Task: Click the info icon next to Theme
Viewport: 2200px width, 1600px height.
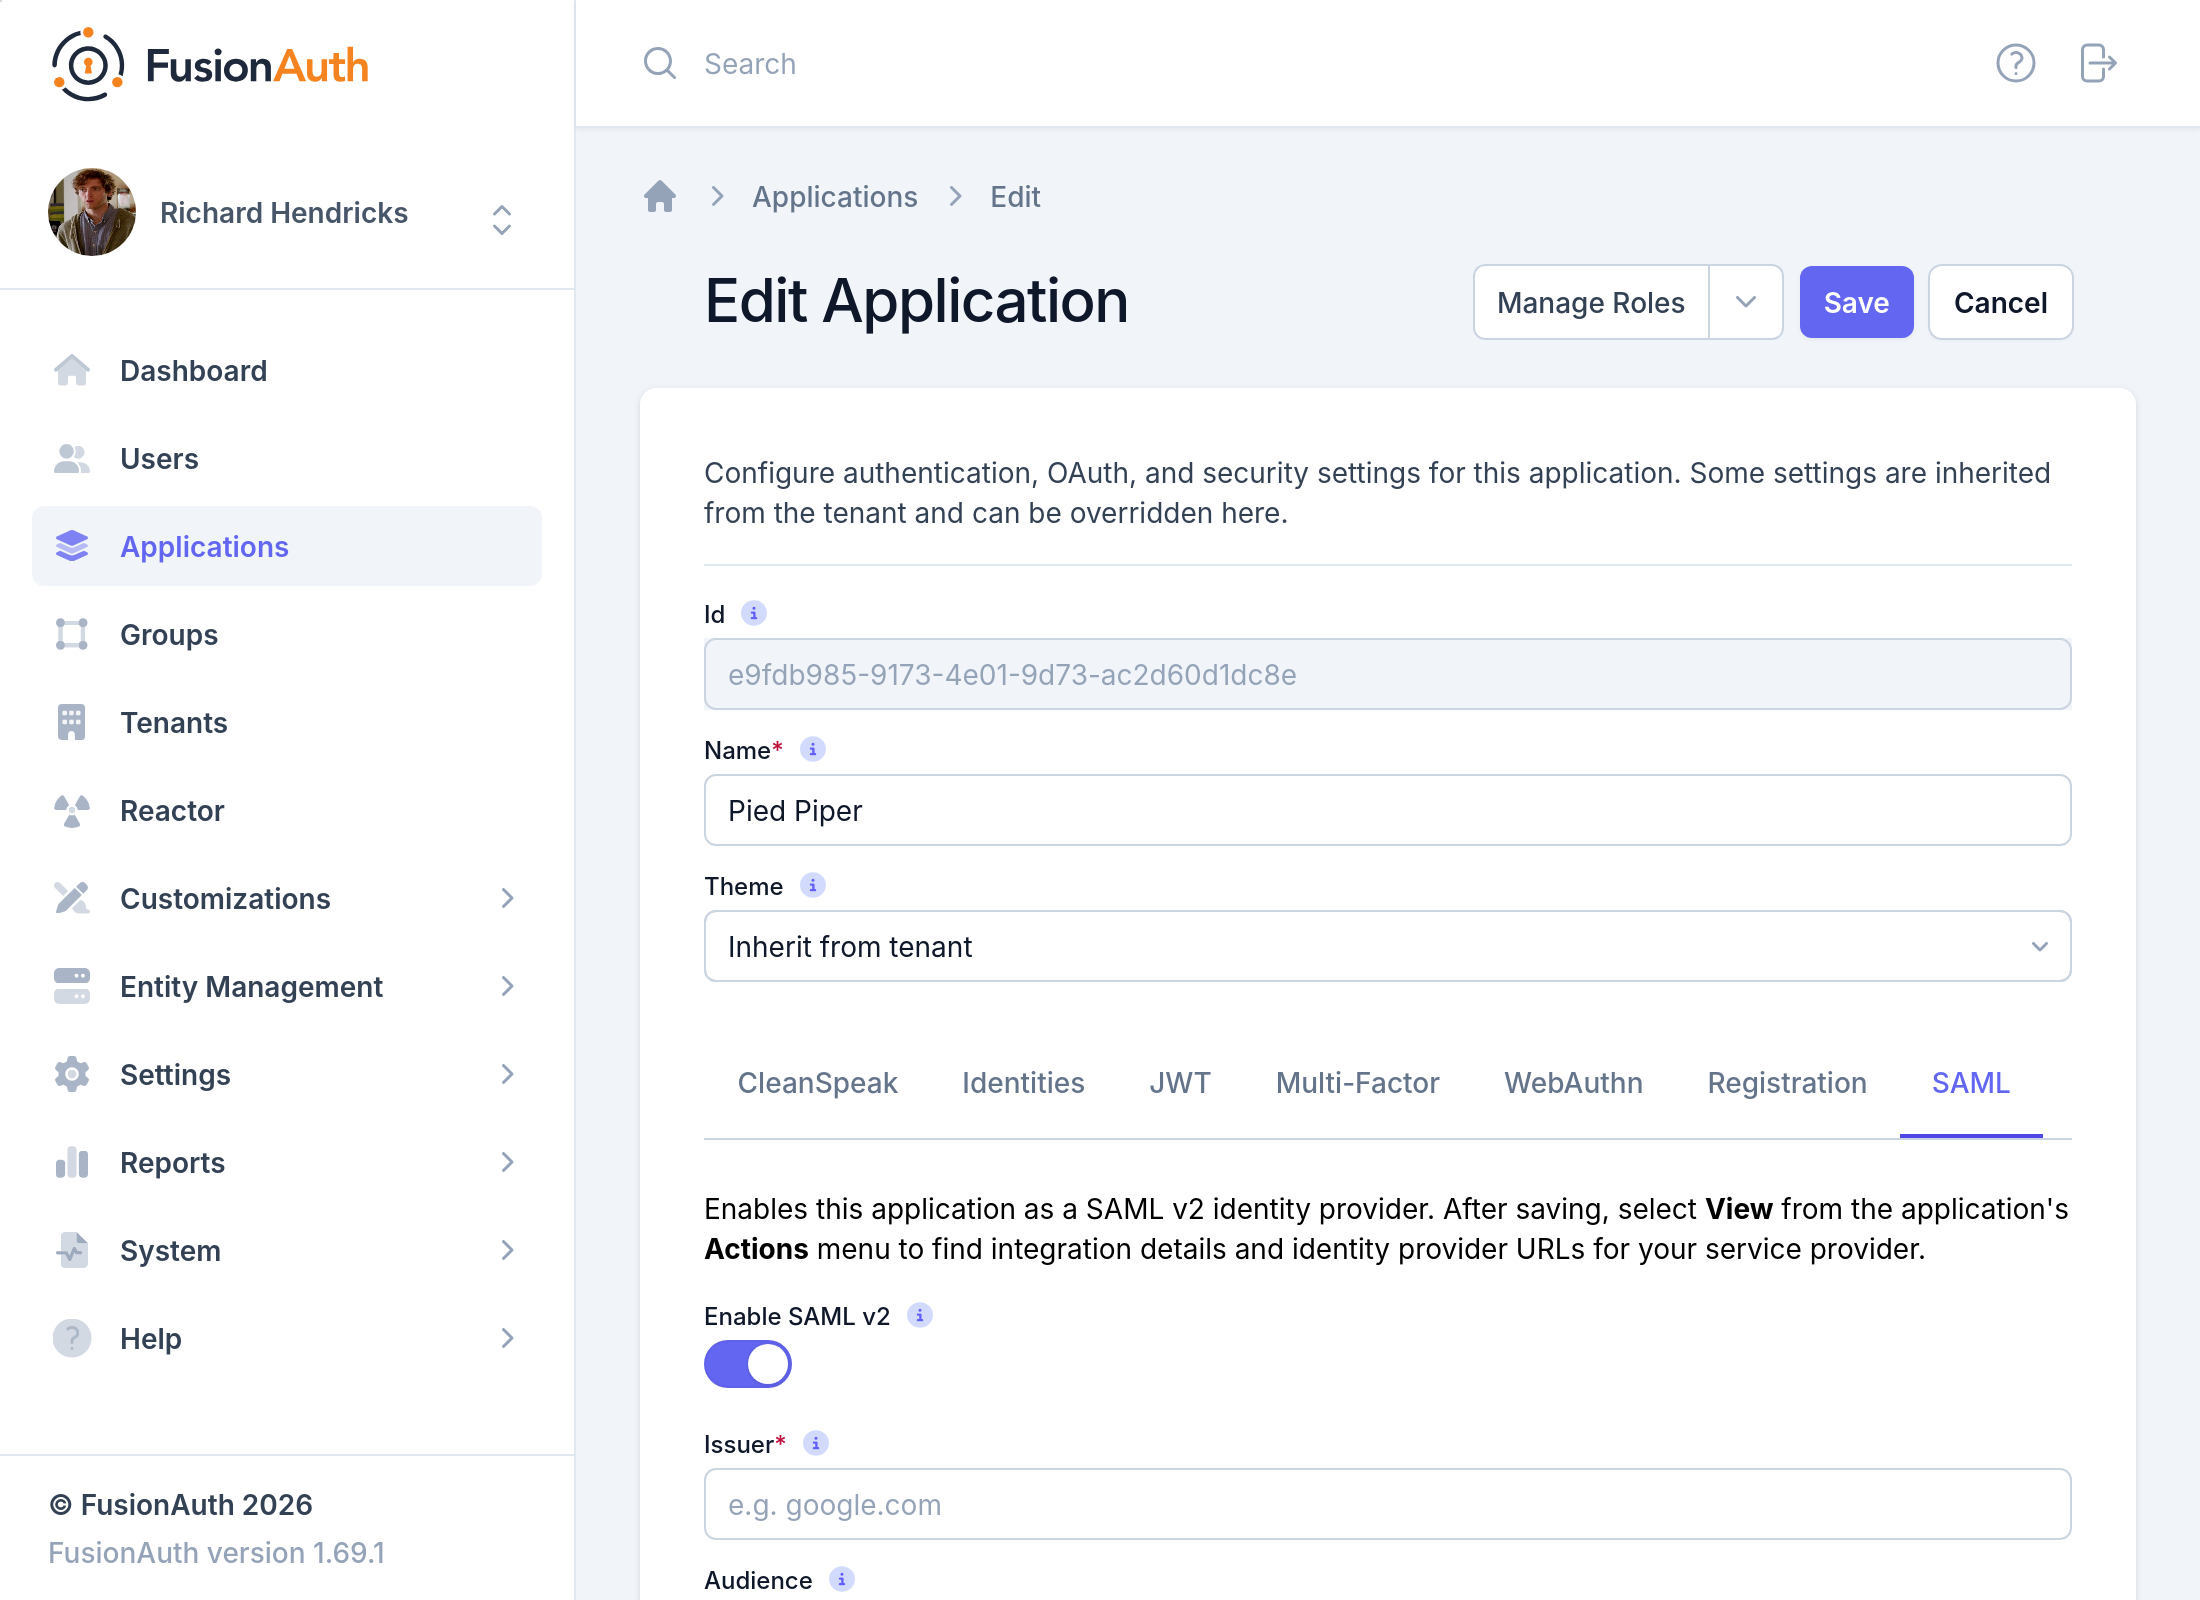Action: pyautogui.click(x=813, y=885)
